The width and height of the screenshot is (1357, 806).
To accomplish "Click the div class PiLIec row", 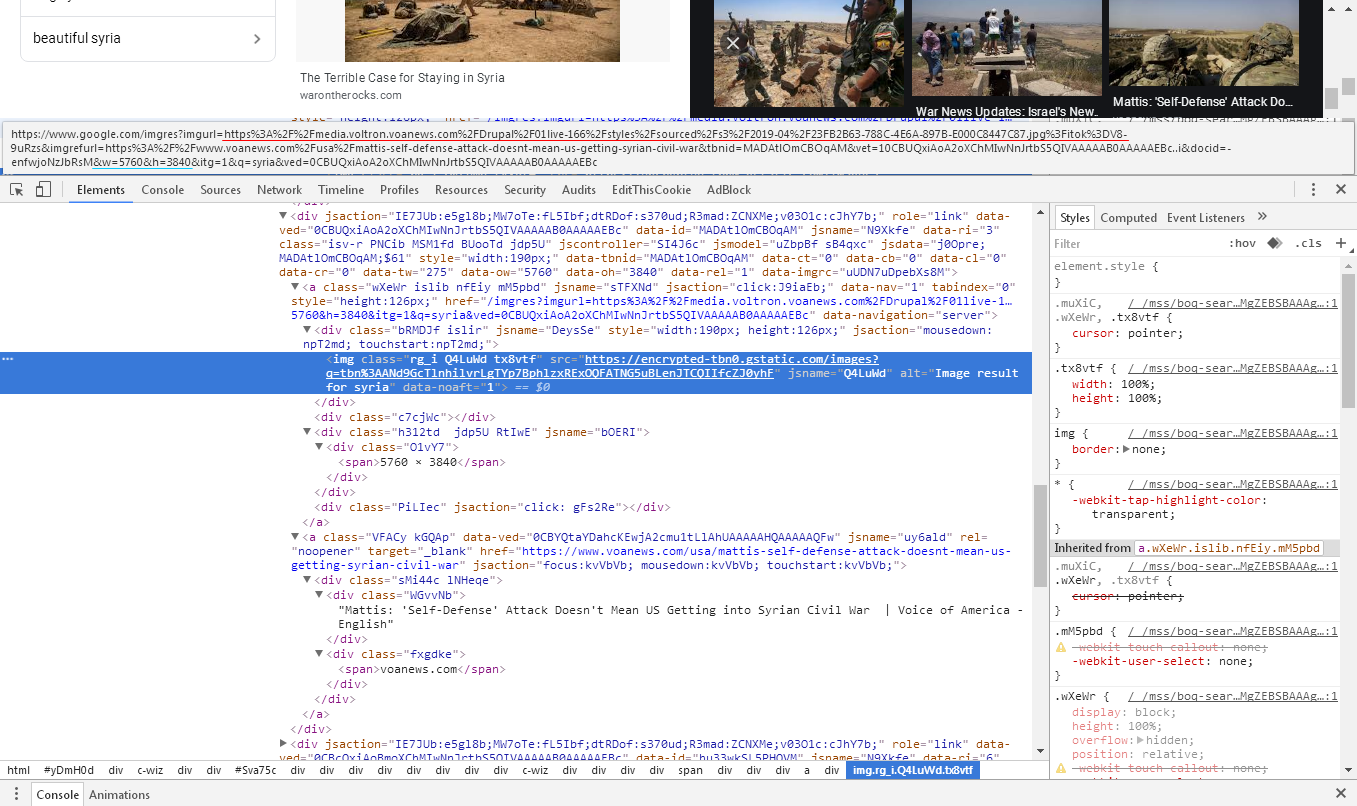I will click(x=492, y=507).
